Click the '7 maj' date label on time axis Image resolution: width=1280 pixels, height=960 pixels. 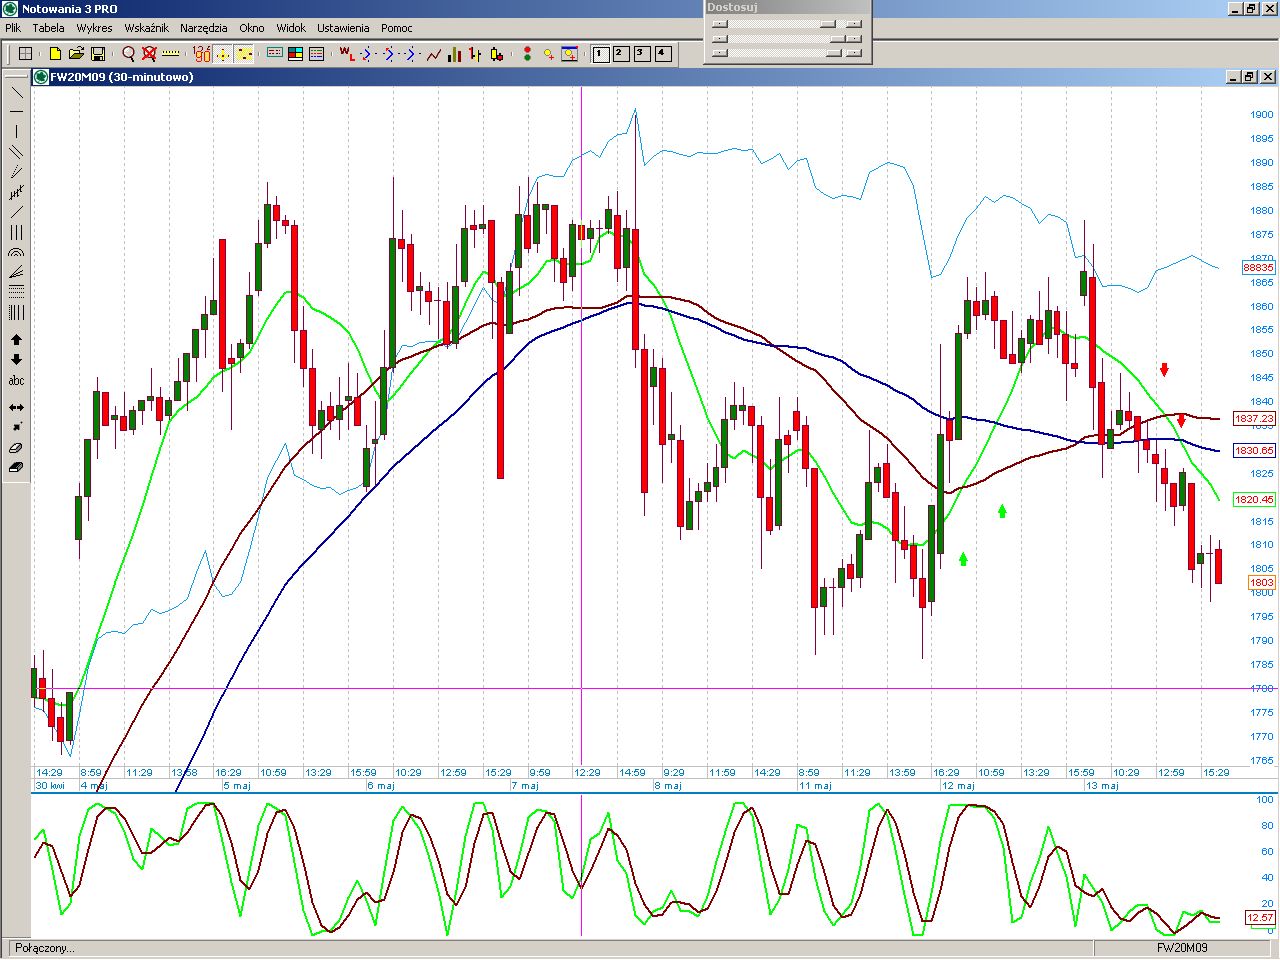(525, 786)
